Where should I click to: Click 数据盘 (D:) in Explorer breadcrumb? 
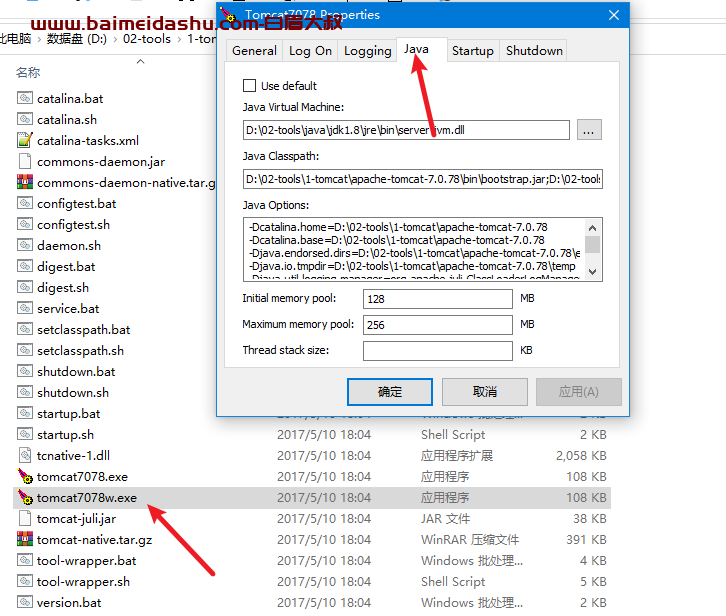(x=76, y=39)
